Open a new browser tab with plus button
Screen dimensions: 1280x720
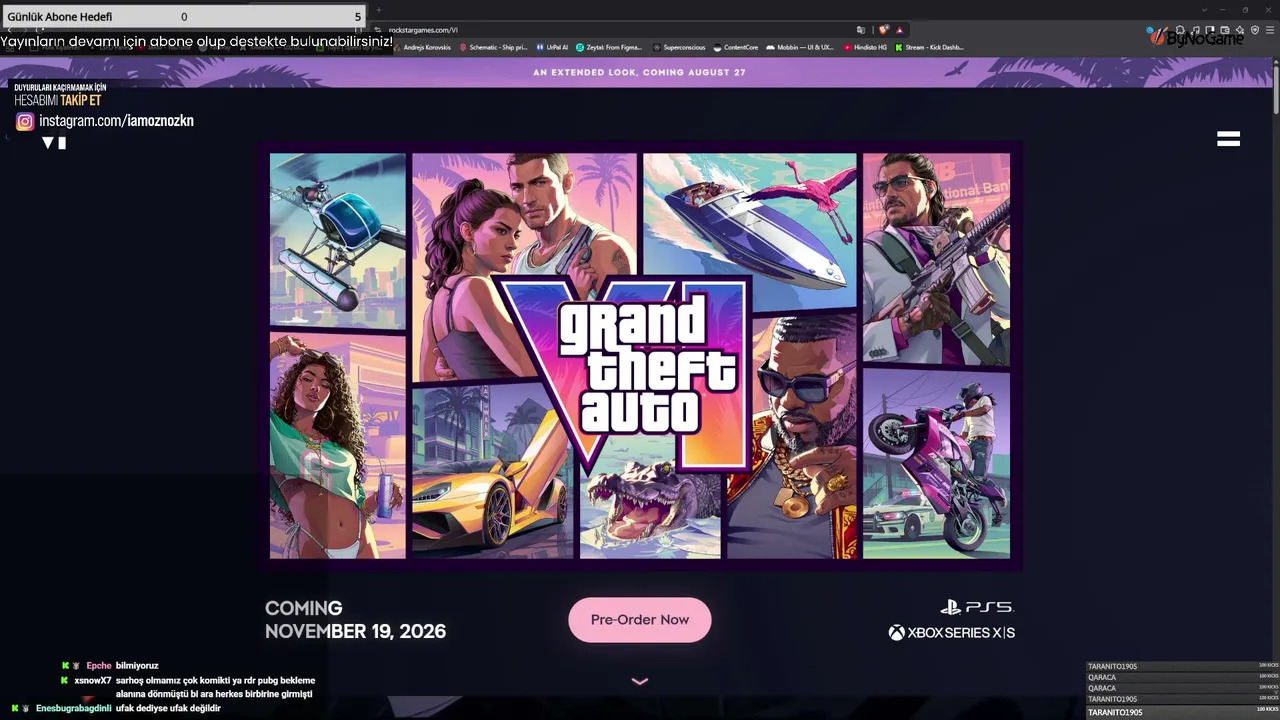[378, 10]
